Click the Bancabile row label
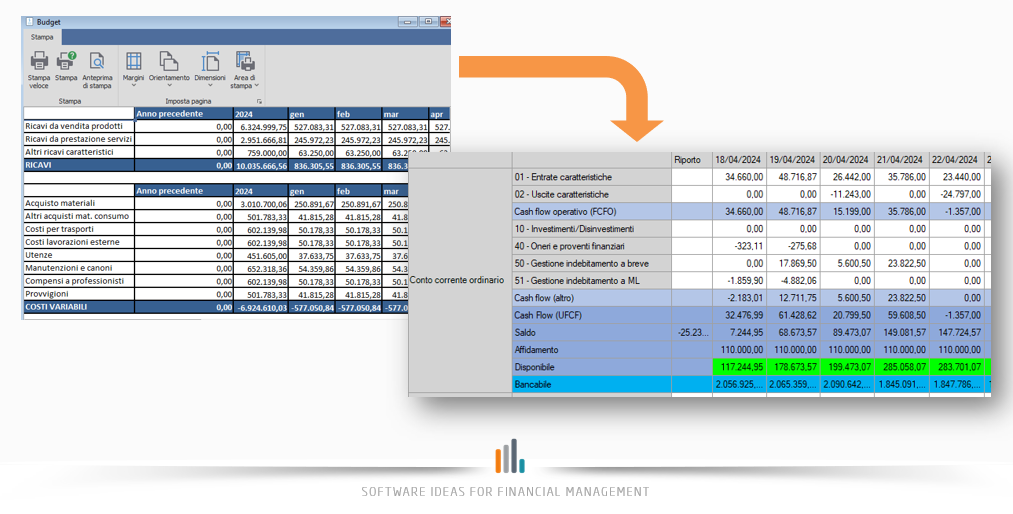Image resolution: width=1013 pixels, height=514 pixels. (x=591, y=385)
